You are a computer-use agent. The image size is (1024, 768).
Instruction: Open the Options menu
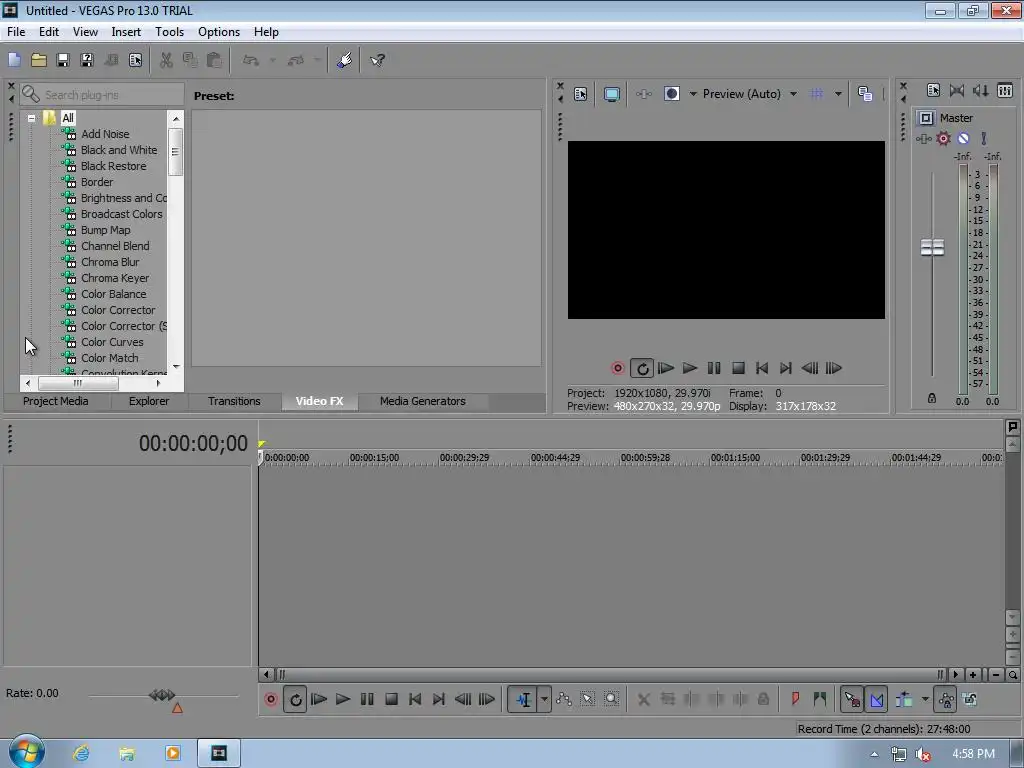coord(219,32)
